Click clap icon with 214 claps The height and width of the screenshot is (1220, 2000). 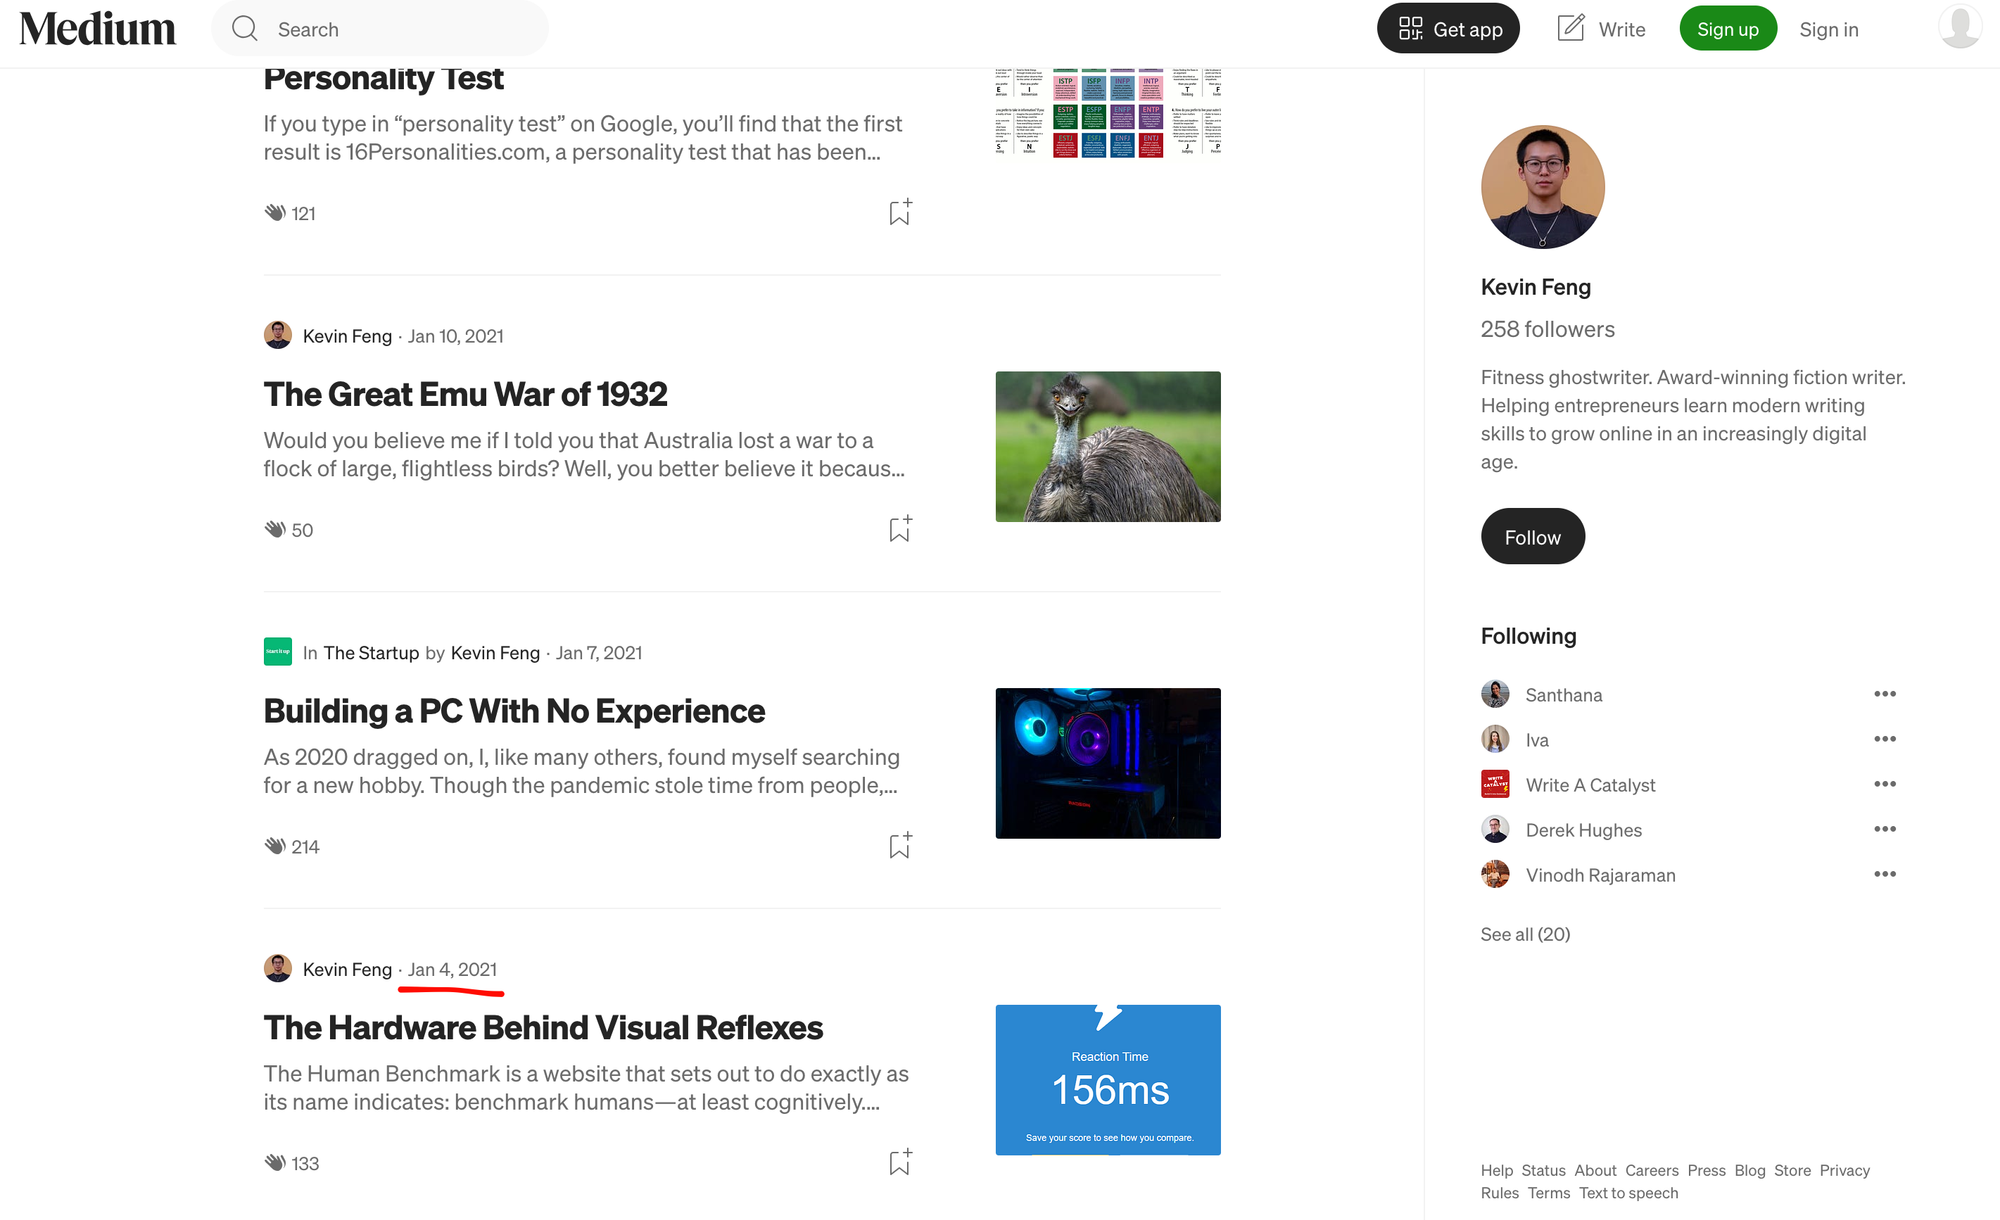click(275, 846)
